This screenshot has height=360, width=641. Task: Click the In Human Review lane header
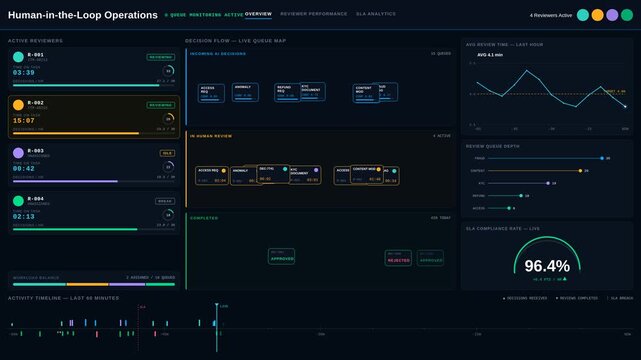coord(211,136)
